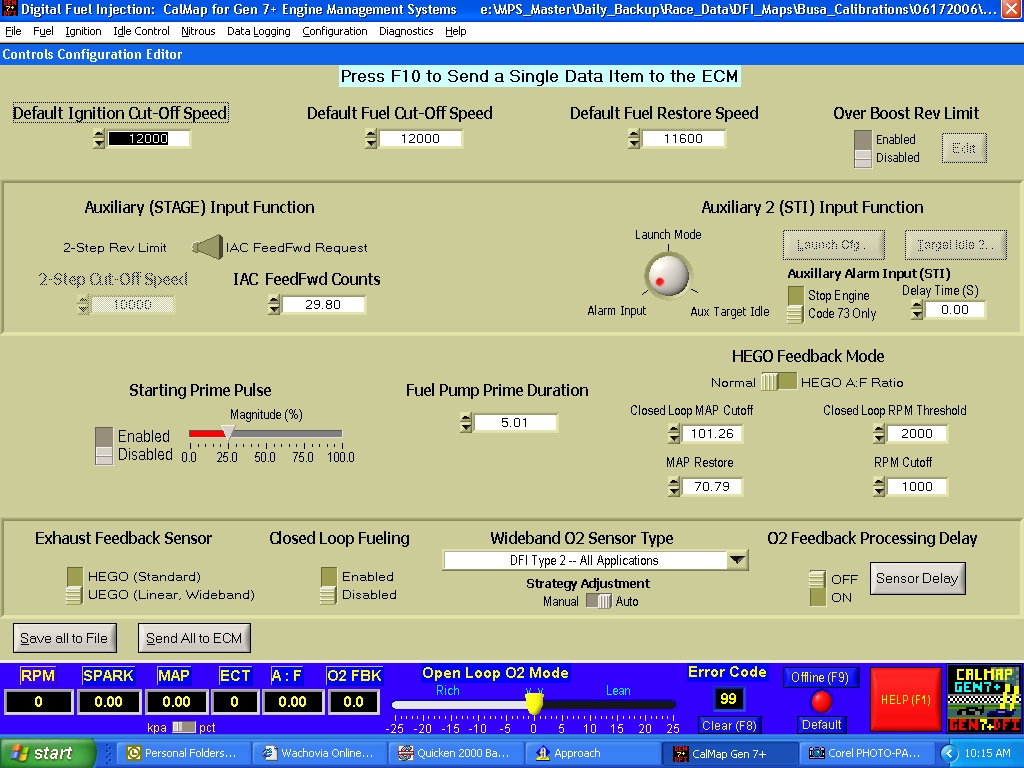Viewport: 1024px width, 768px height.
Task: Click the Open Loop O2 Mode yellow slider
Action: click(x=534, y=703)
